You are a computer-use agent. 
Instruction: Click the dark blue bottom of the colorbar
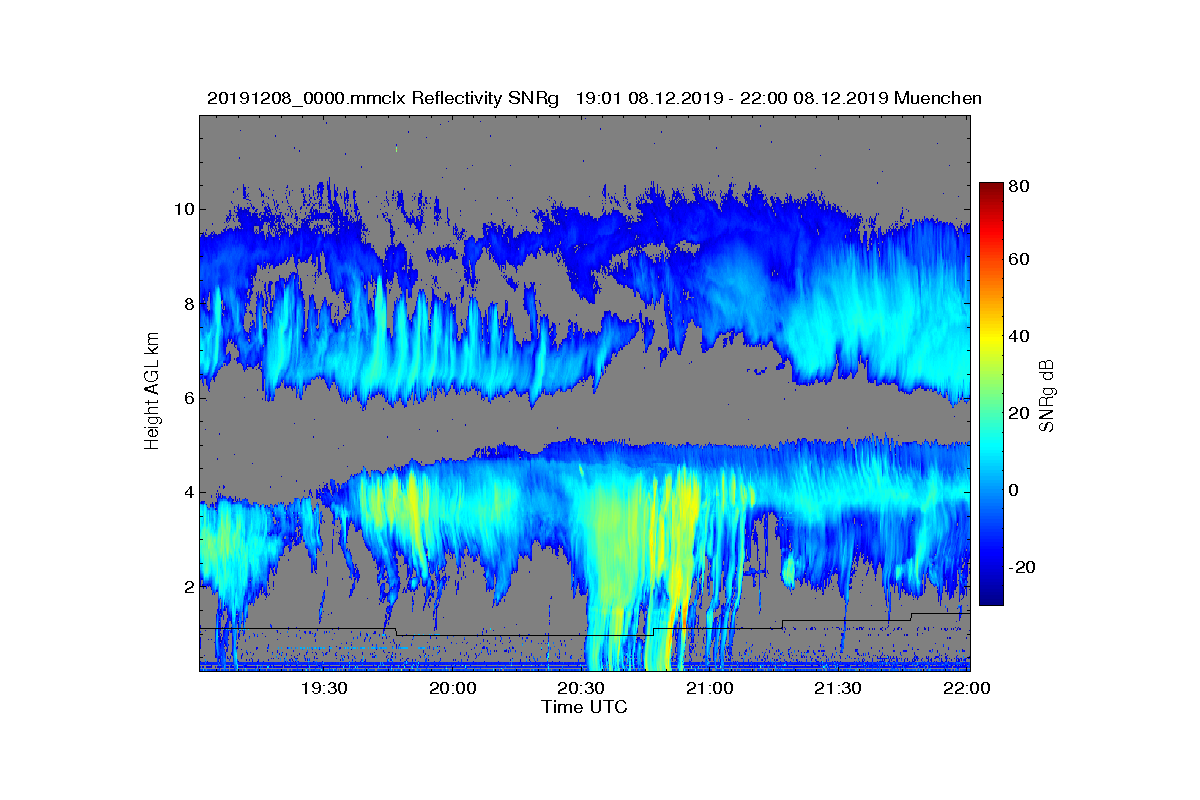coord(991,598)
